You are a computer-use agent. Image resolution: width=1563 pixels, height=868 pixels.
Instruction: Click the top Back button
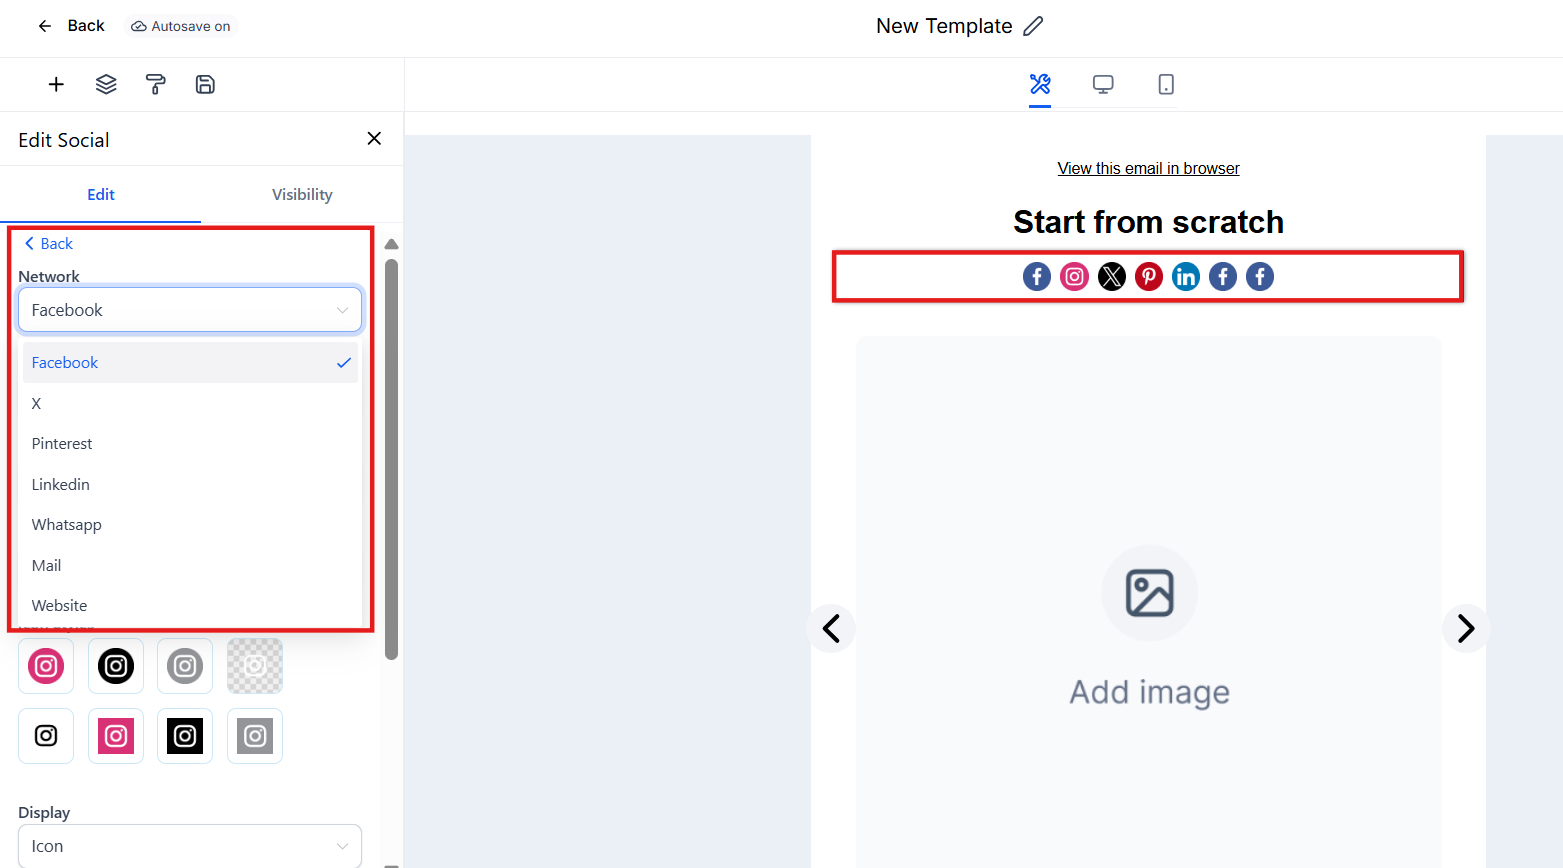coord(71,26)
